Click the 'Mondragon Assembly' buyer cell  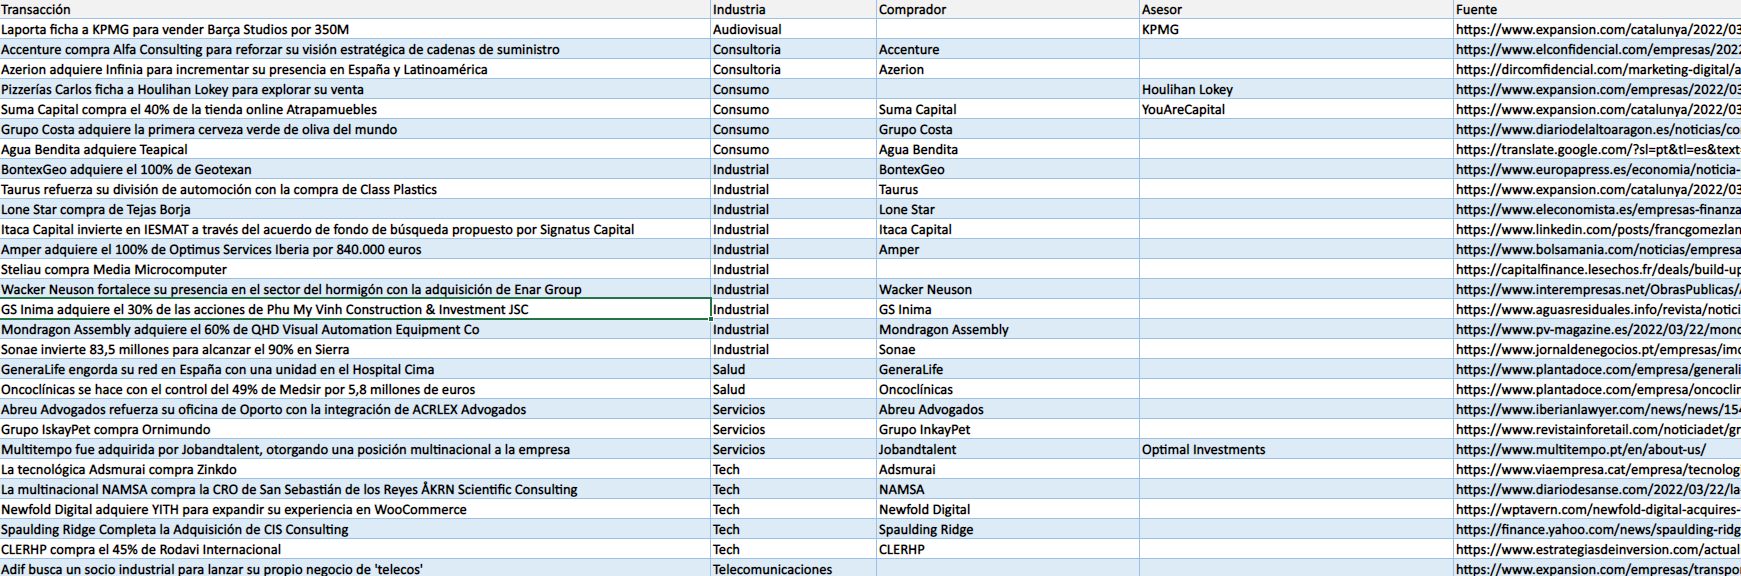tap(1007, 329)
